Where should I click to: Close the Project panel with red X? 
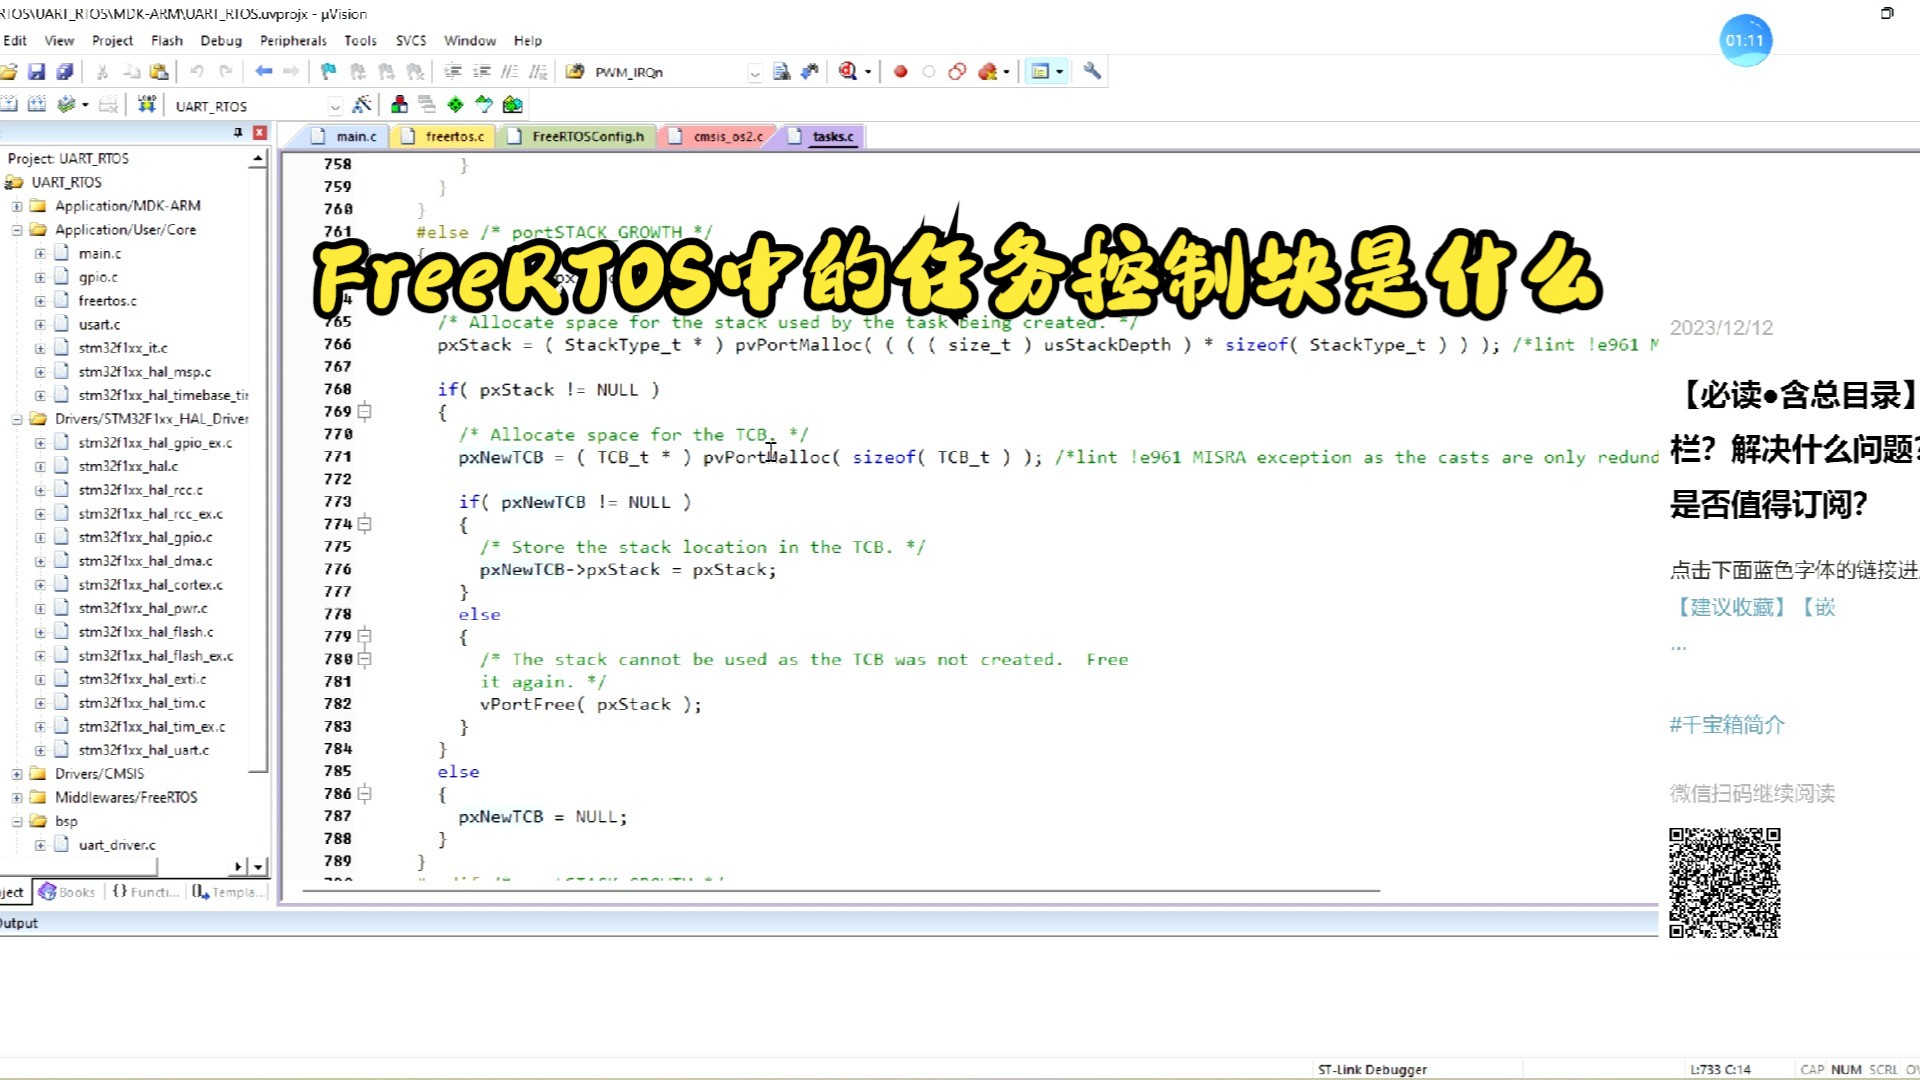point(260,132)
